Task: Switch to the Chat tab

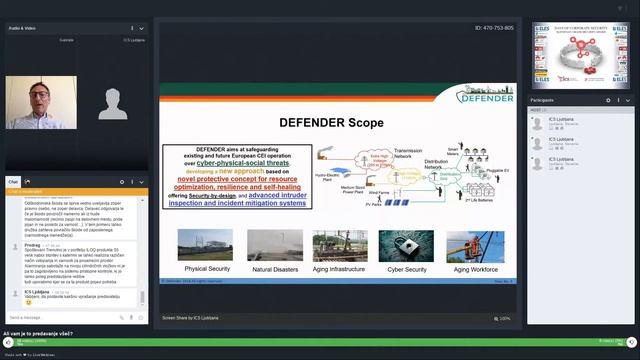Action: pos(13,182)
